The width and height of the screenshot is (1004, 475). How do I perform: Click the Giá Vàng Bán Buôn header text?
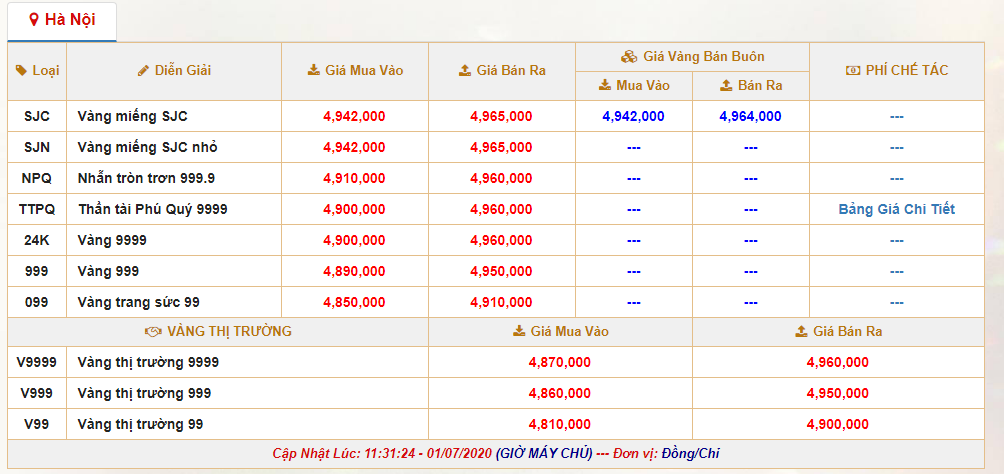coord(703,56)
